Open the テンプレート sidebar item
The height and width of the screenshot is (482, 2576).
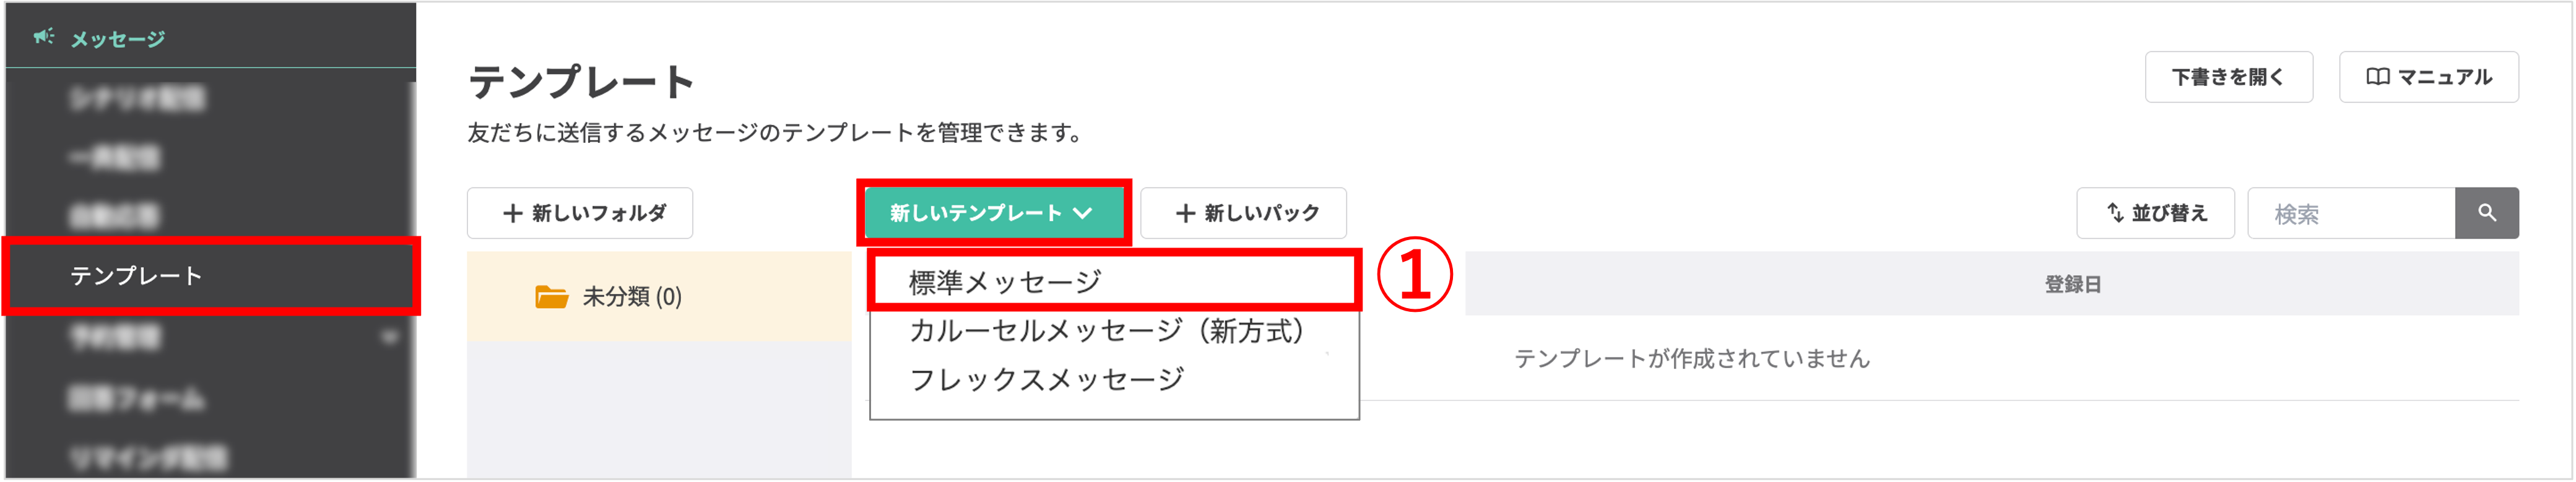[136, 276]
